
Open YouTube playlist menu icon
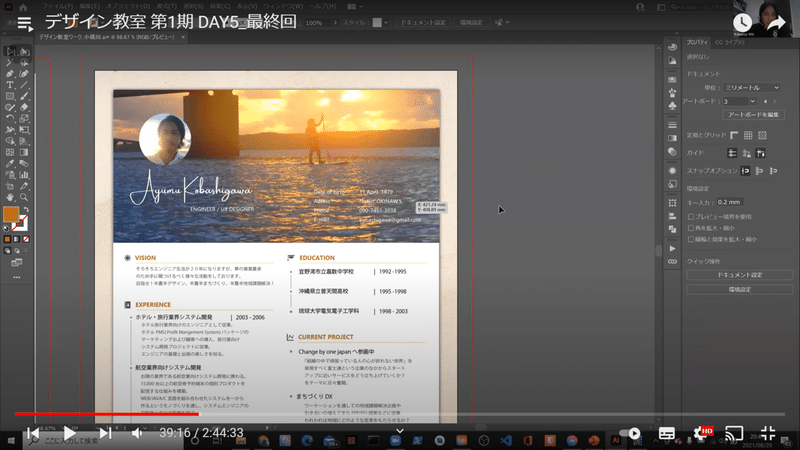pos(24,23)
